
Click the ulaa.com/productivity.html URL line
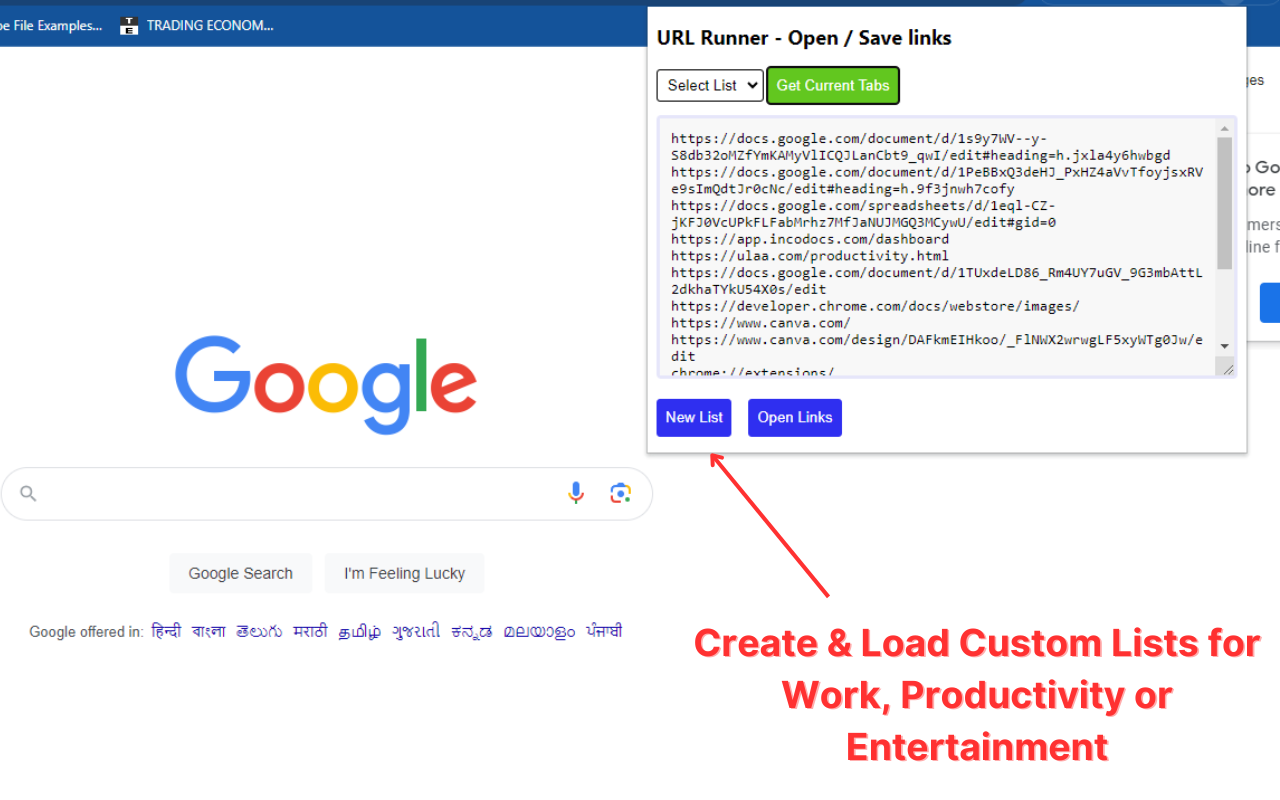[x=810, y=256]
